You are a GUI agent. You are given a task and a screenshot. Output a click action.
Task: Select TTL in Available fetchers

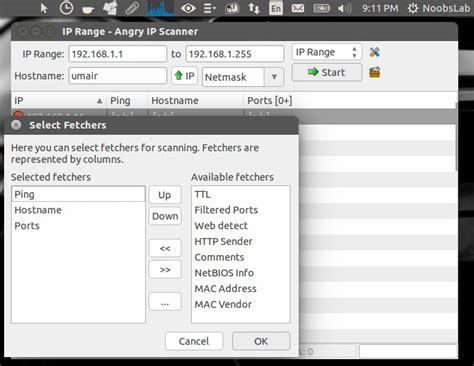pyautogui.click(x=241, y=194)
